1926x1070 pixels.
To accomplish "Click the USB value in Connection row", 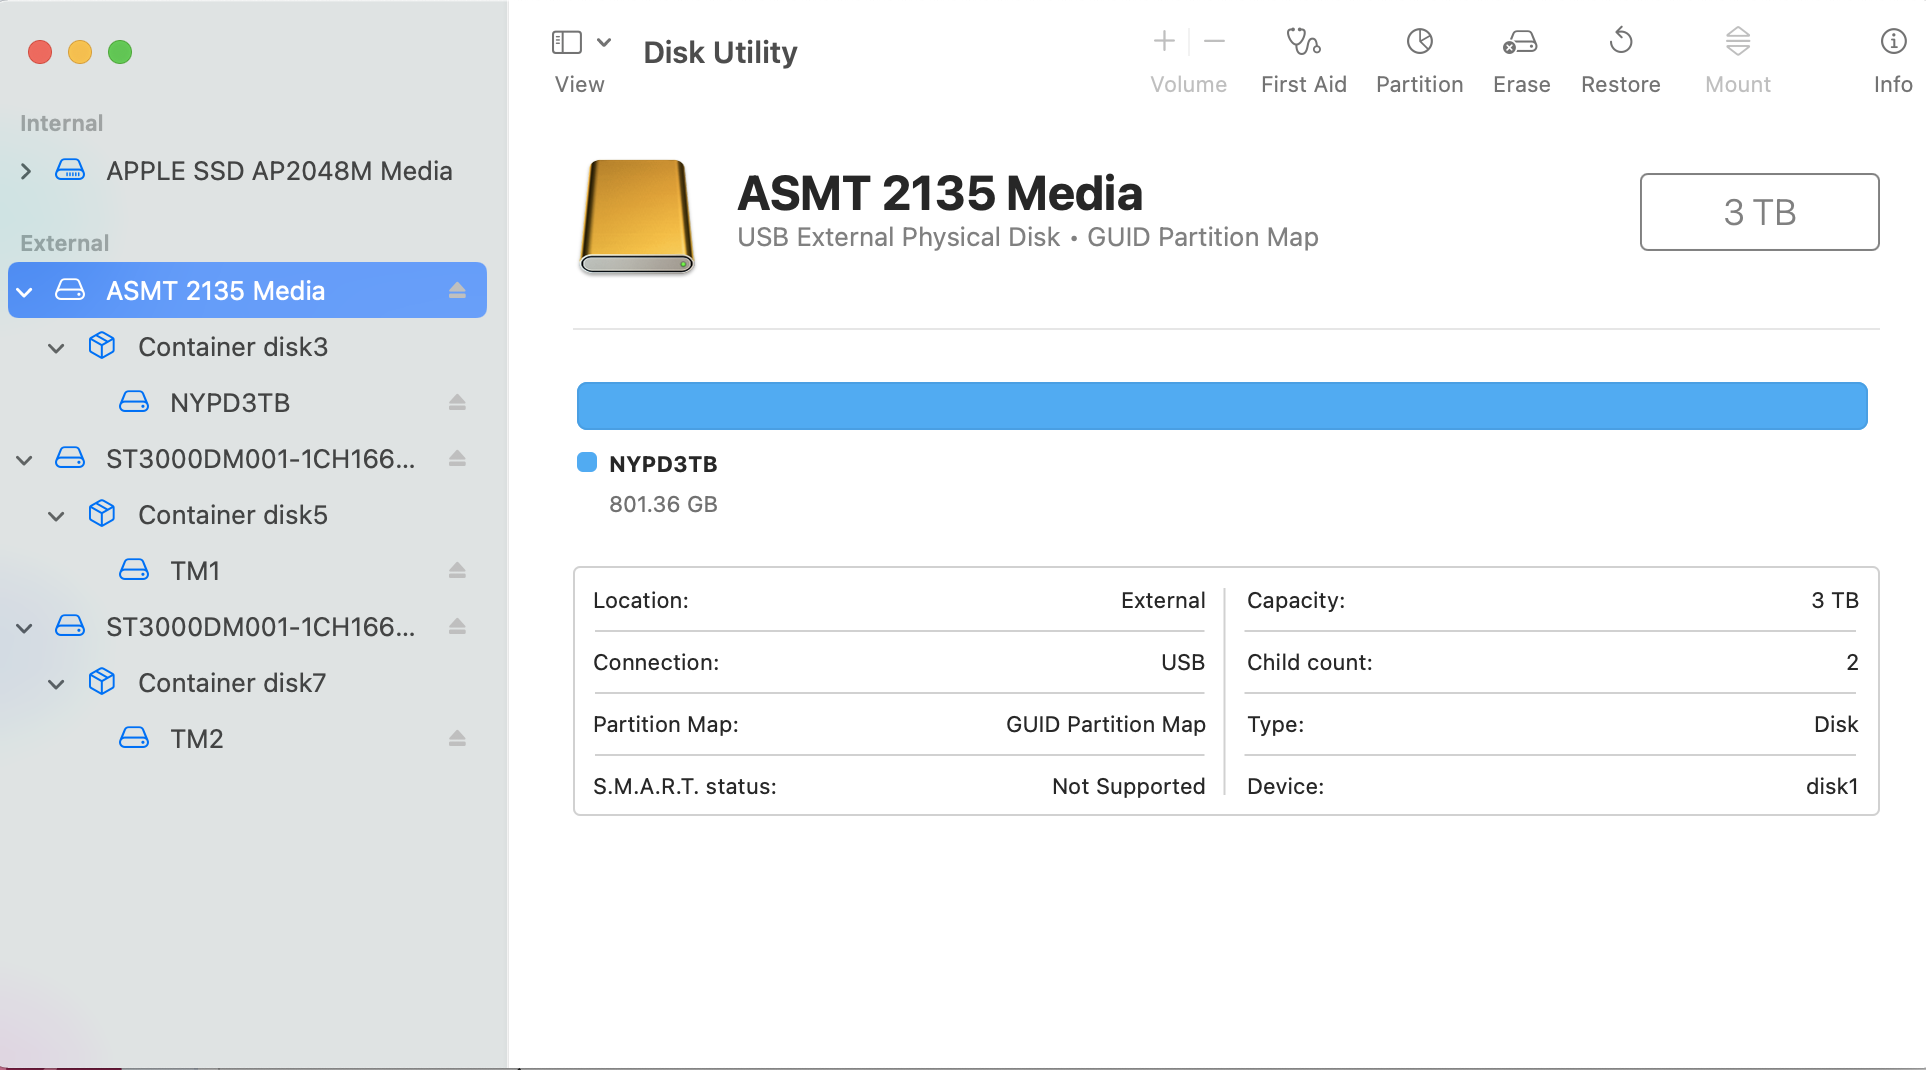I will click(1183, 662).
